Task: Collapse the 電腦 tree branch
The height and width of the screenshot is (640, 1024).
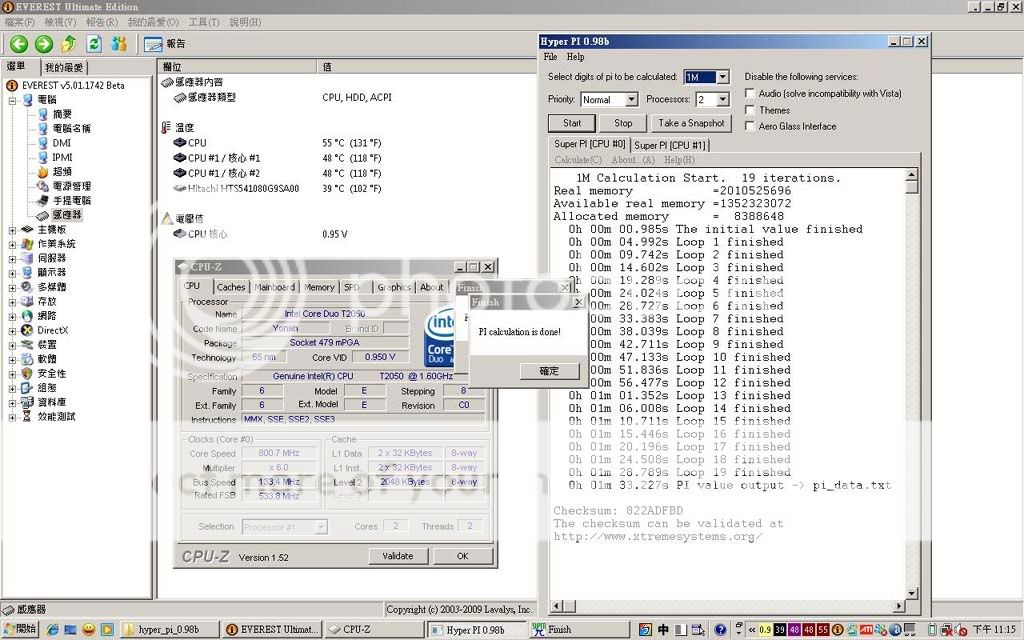Action: point(12,101)
